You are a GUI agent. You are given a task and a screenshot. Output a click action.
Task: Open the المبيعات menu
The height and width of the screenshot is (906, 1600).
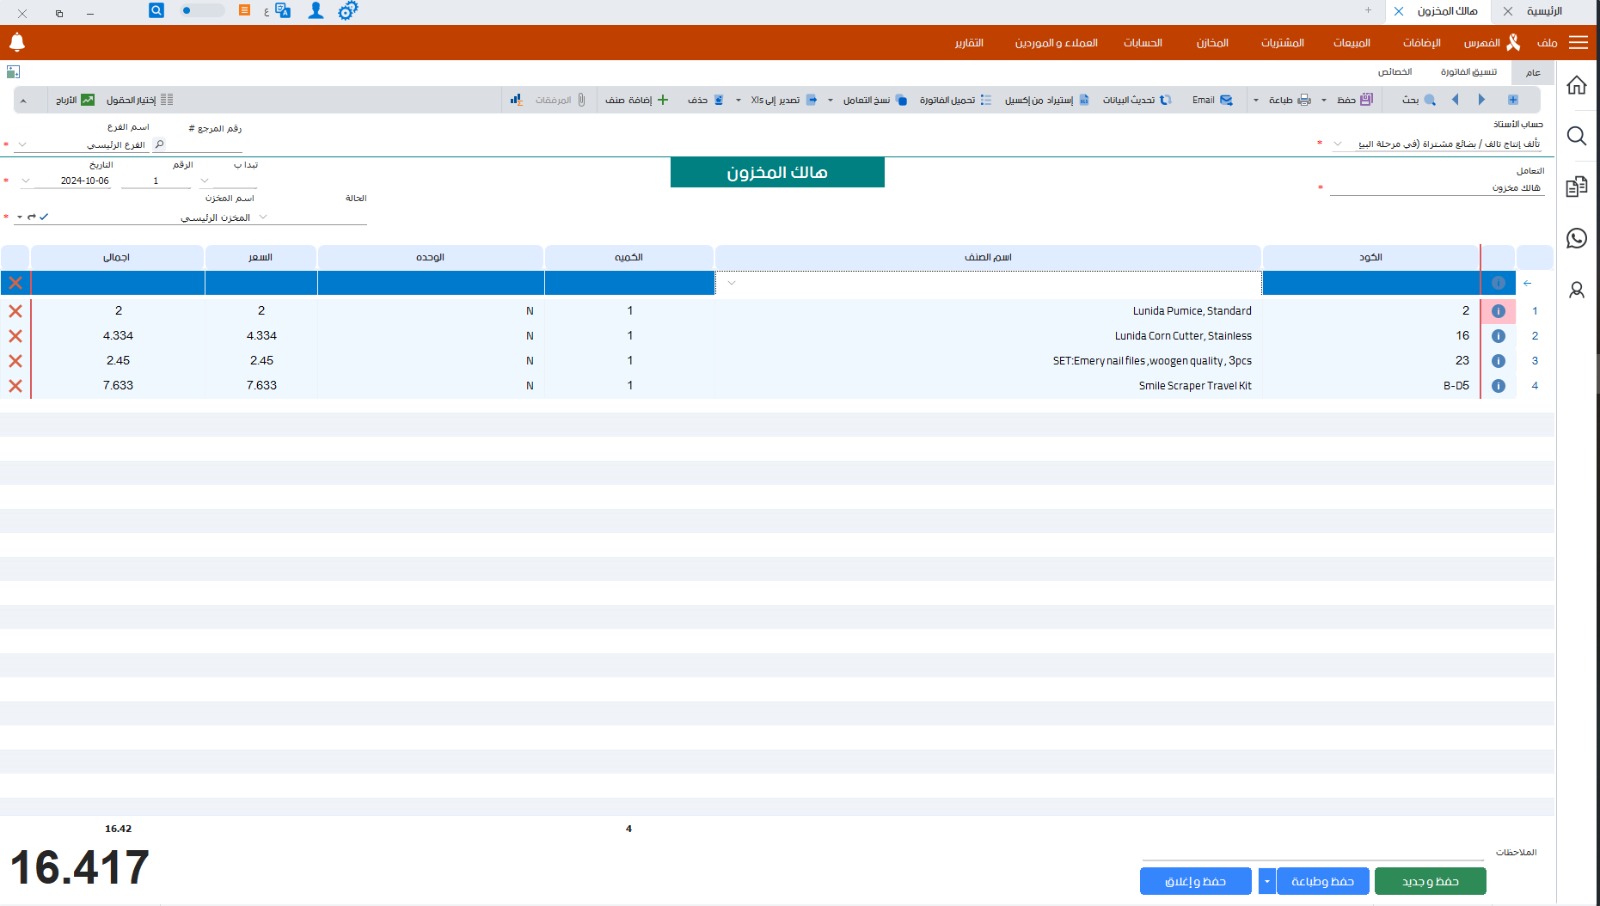pos(1351,43)
